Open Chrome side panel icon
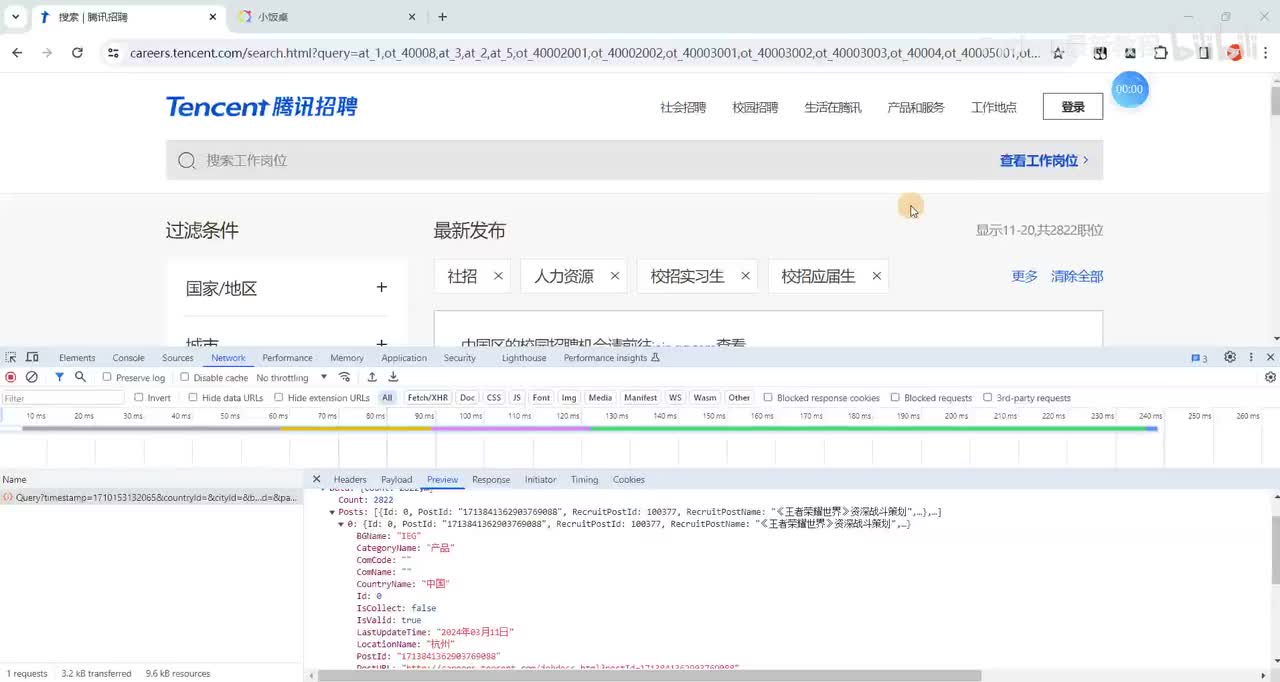 1204,53
